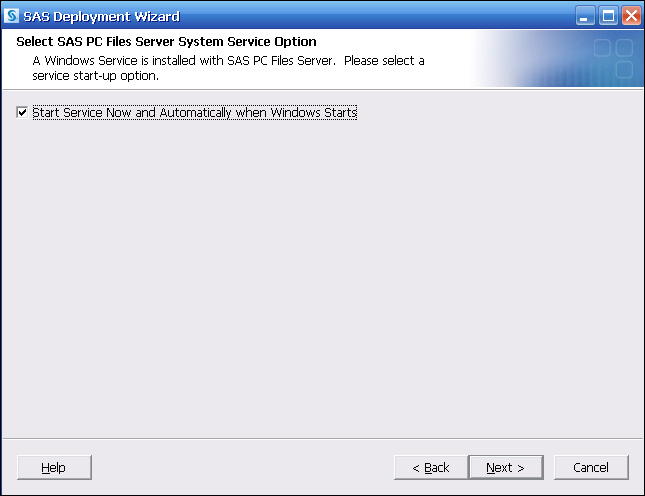Minimize the SAS Deployment Wizard window
Viewport: 645px width, 496px height.
586,16
